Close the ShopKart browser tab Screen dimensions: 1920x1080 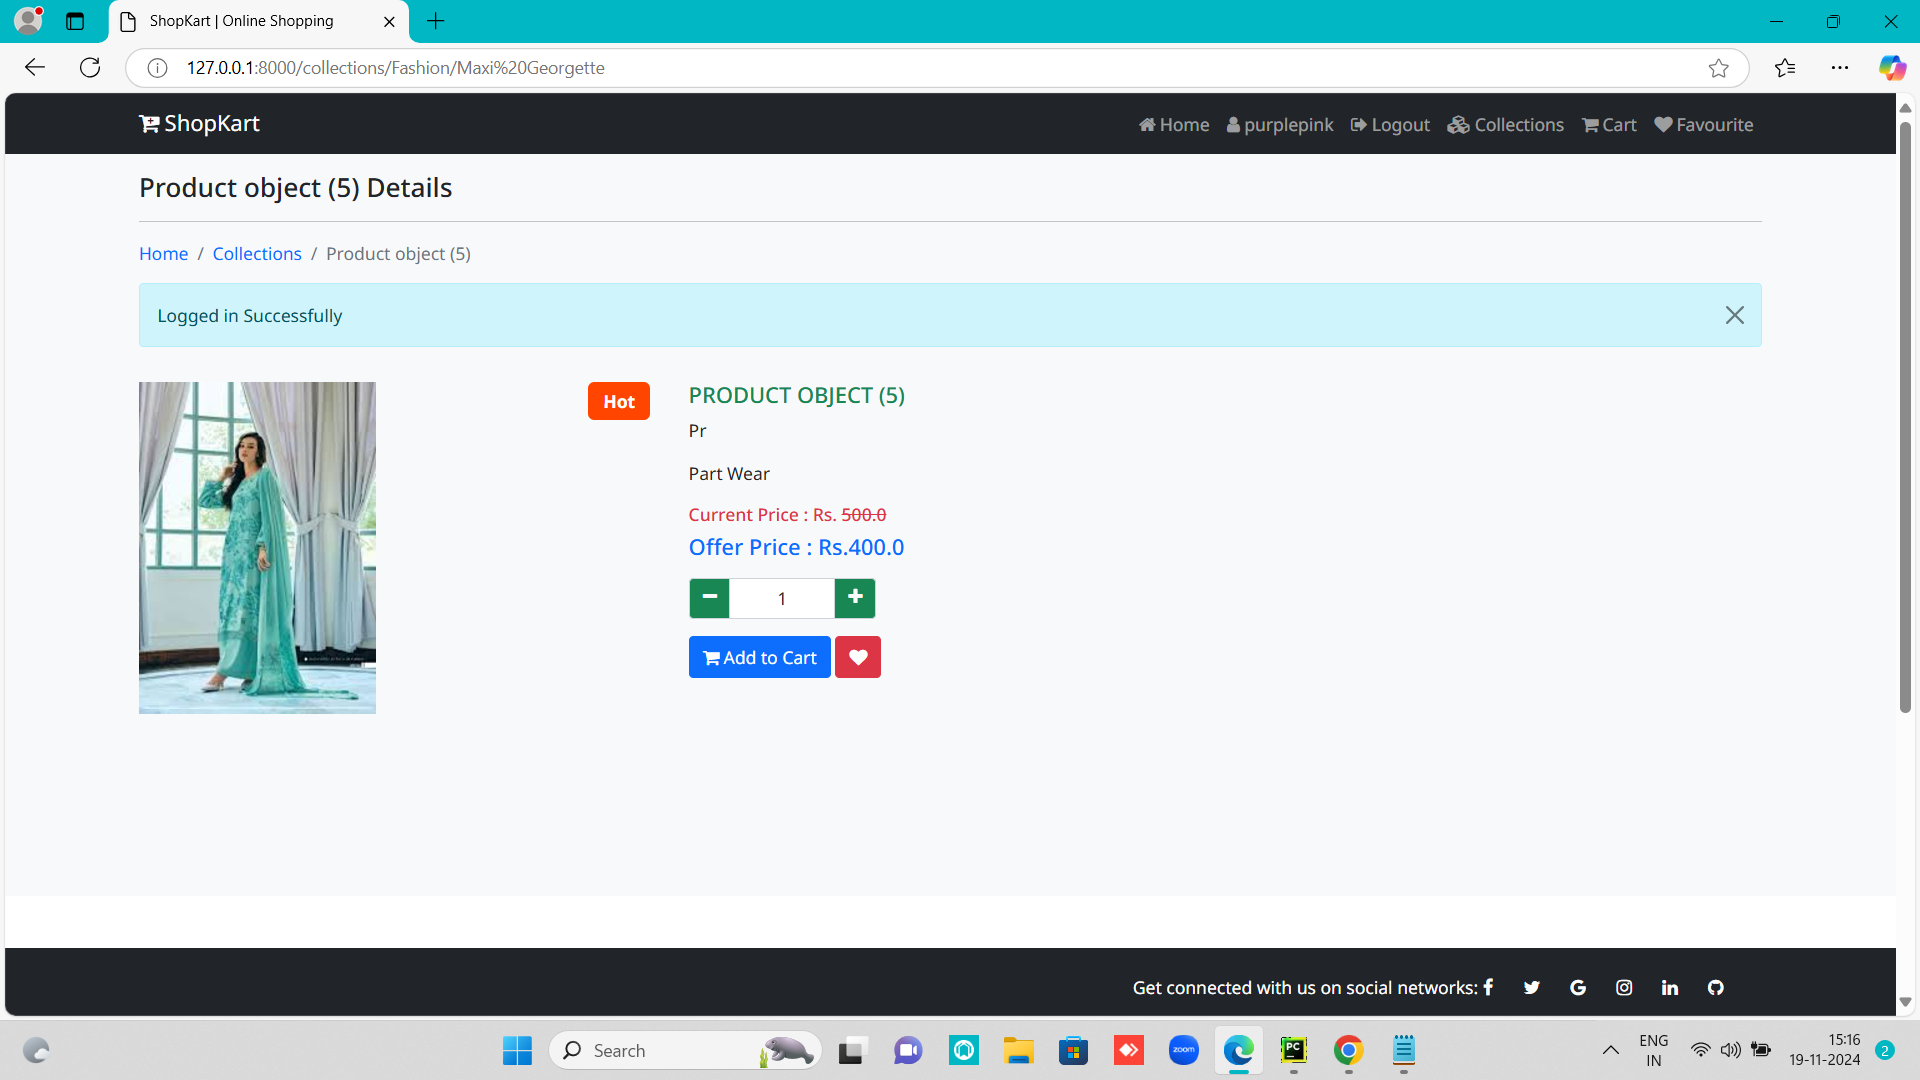(x=389, y=21)
